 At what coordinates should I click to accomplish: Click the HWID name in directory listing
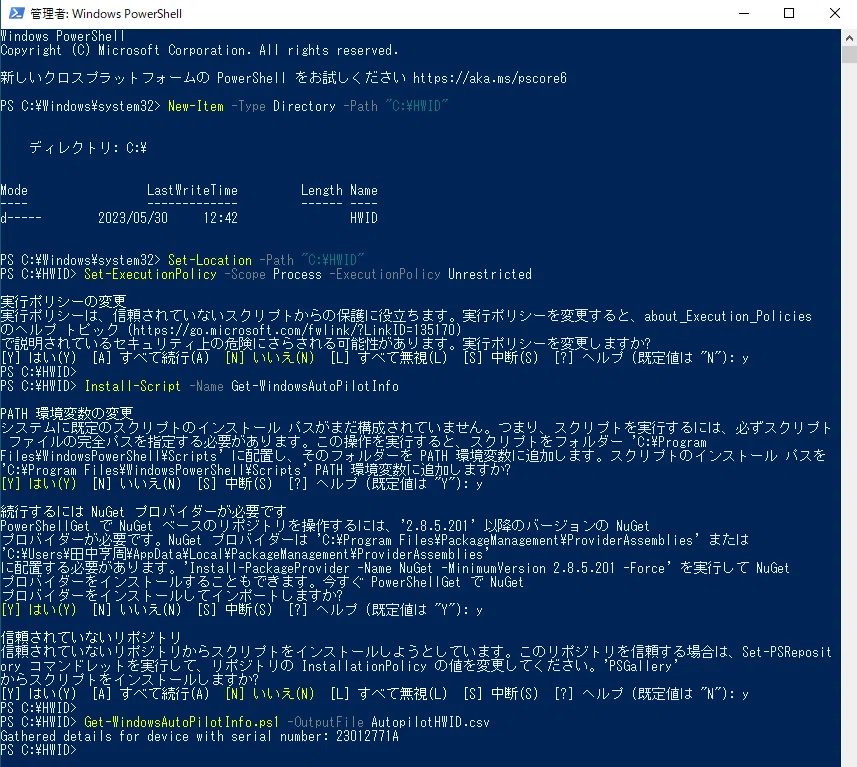point(363,218)
